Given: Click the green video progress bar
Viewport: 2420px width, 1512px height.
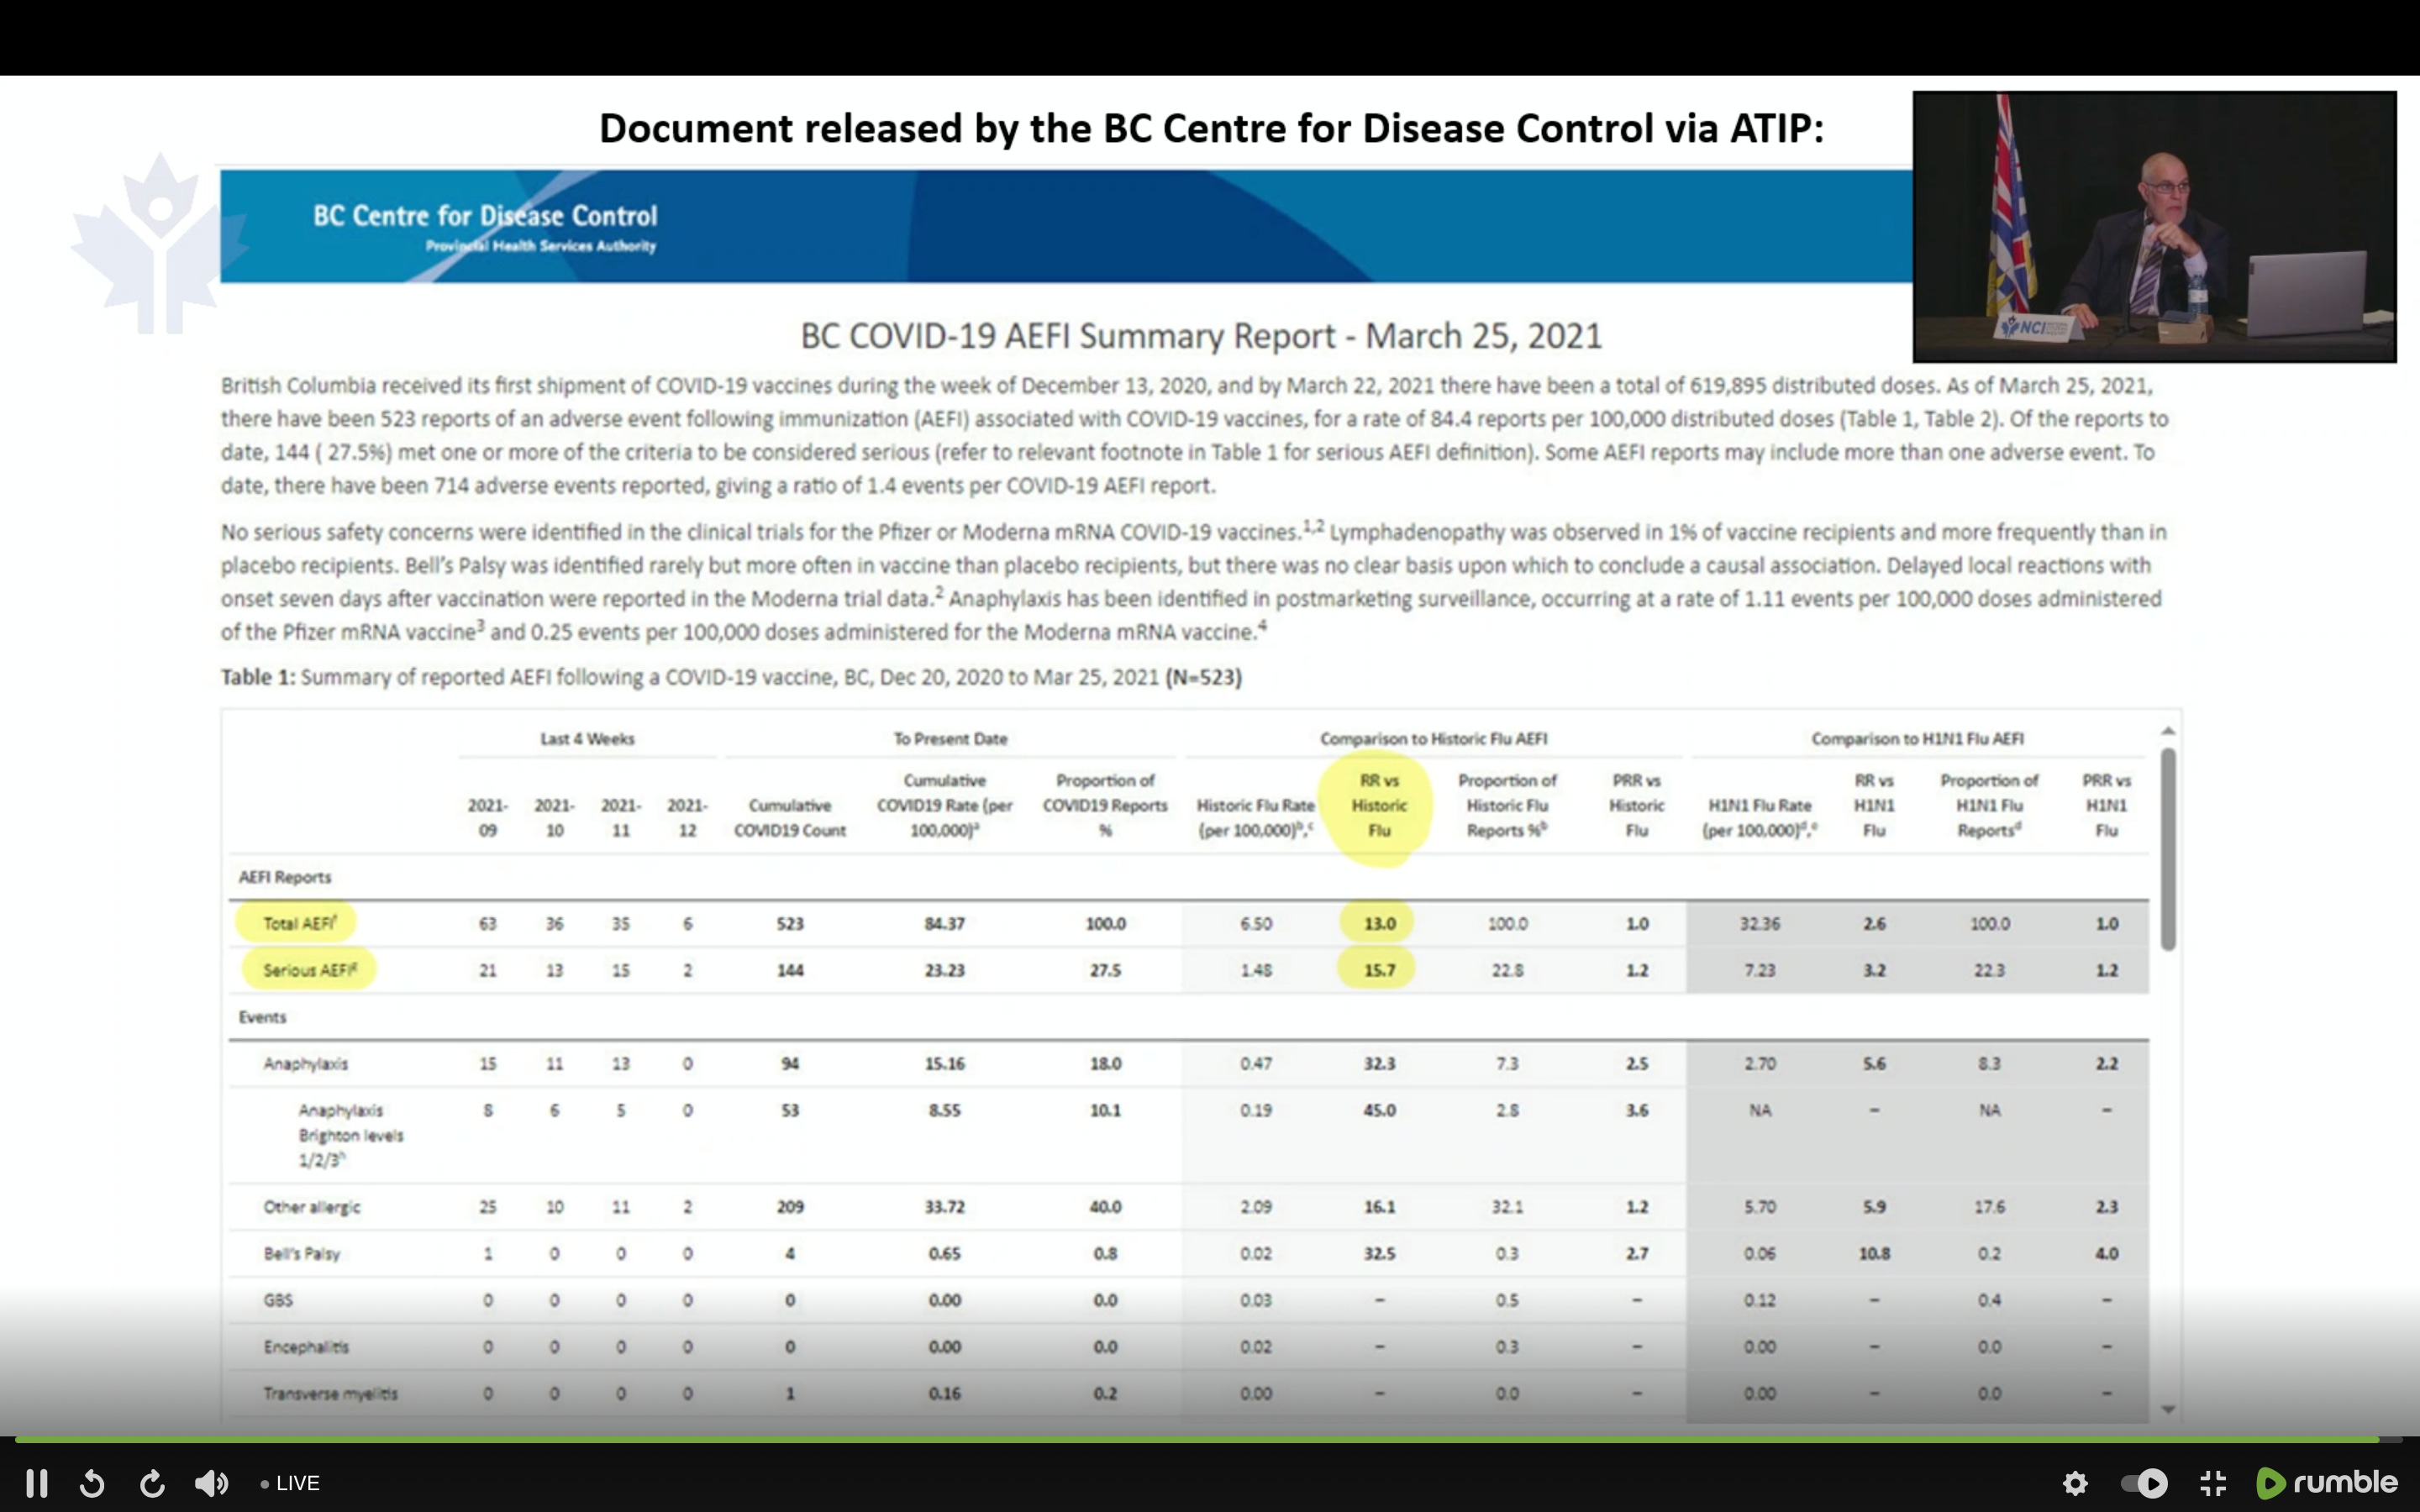Looking at the screenshot, I should click(x=1196, y=1440).
